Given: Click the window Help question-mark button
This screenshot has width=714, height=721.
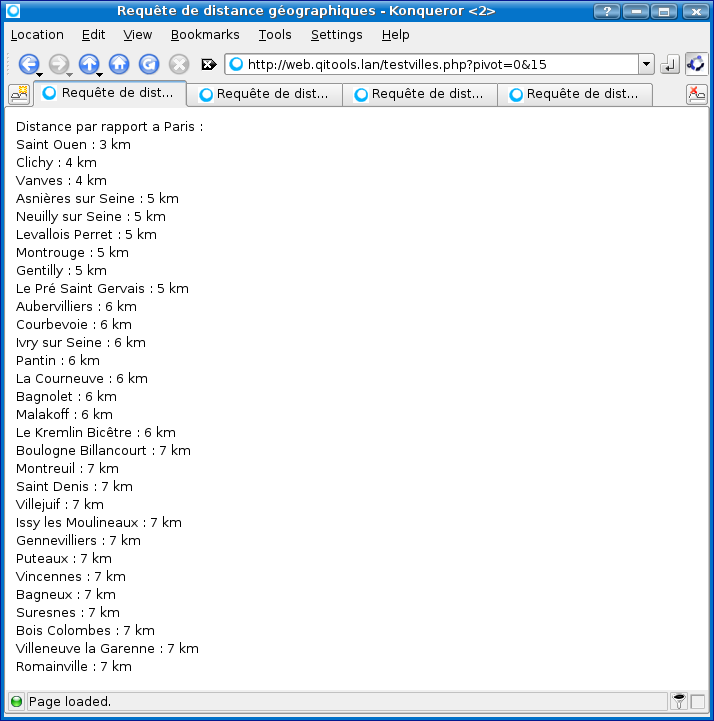Looking at the screenshot, I should (606, 11).
